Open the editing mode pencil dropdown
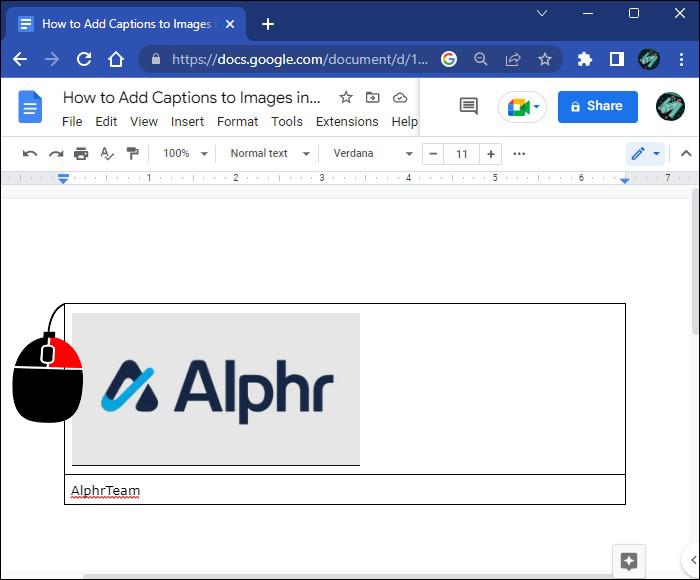This screenshot has width=700, height=580. coord(646,154)
